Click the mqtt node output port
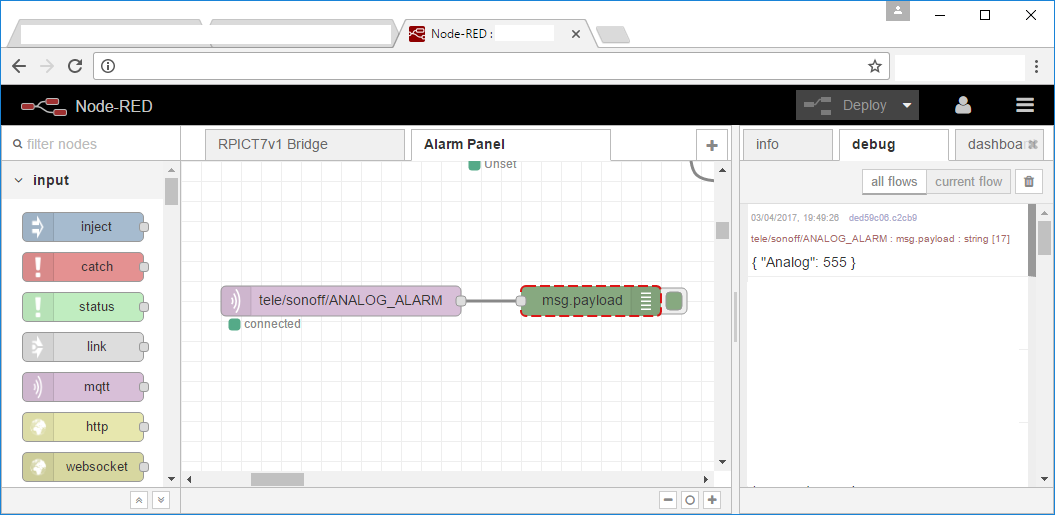1055x515 pixels. tap(461, 301)
